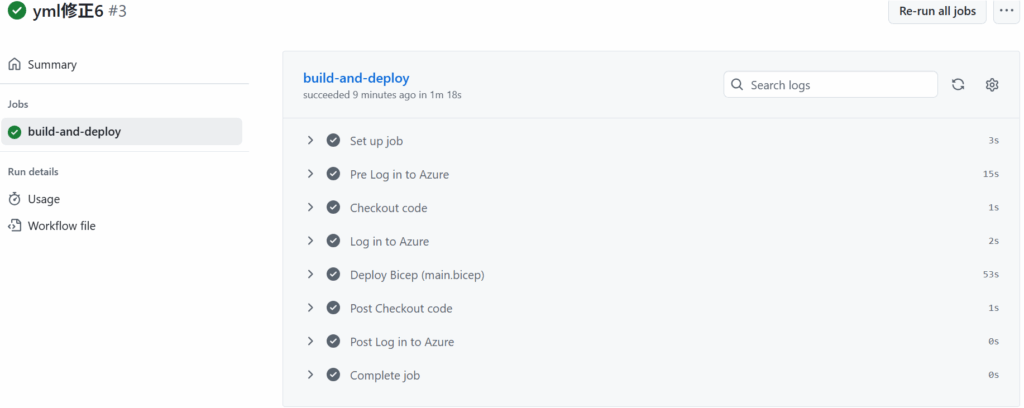Select Summary in the sidebar

click(x=52, y=65)
